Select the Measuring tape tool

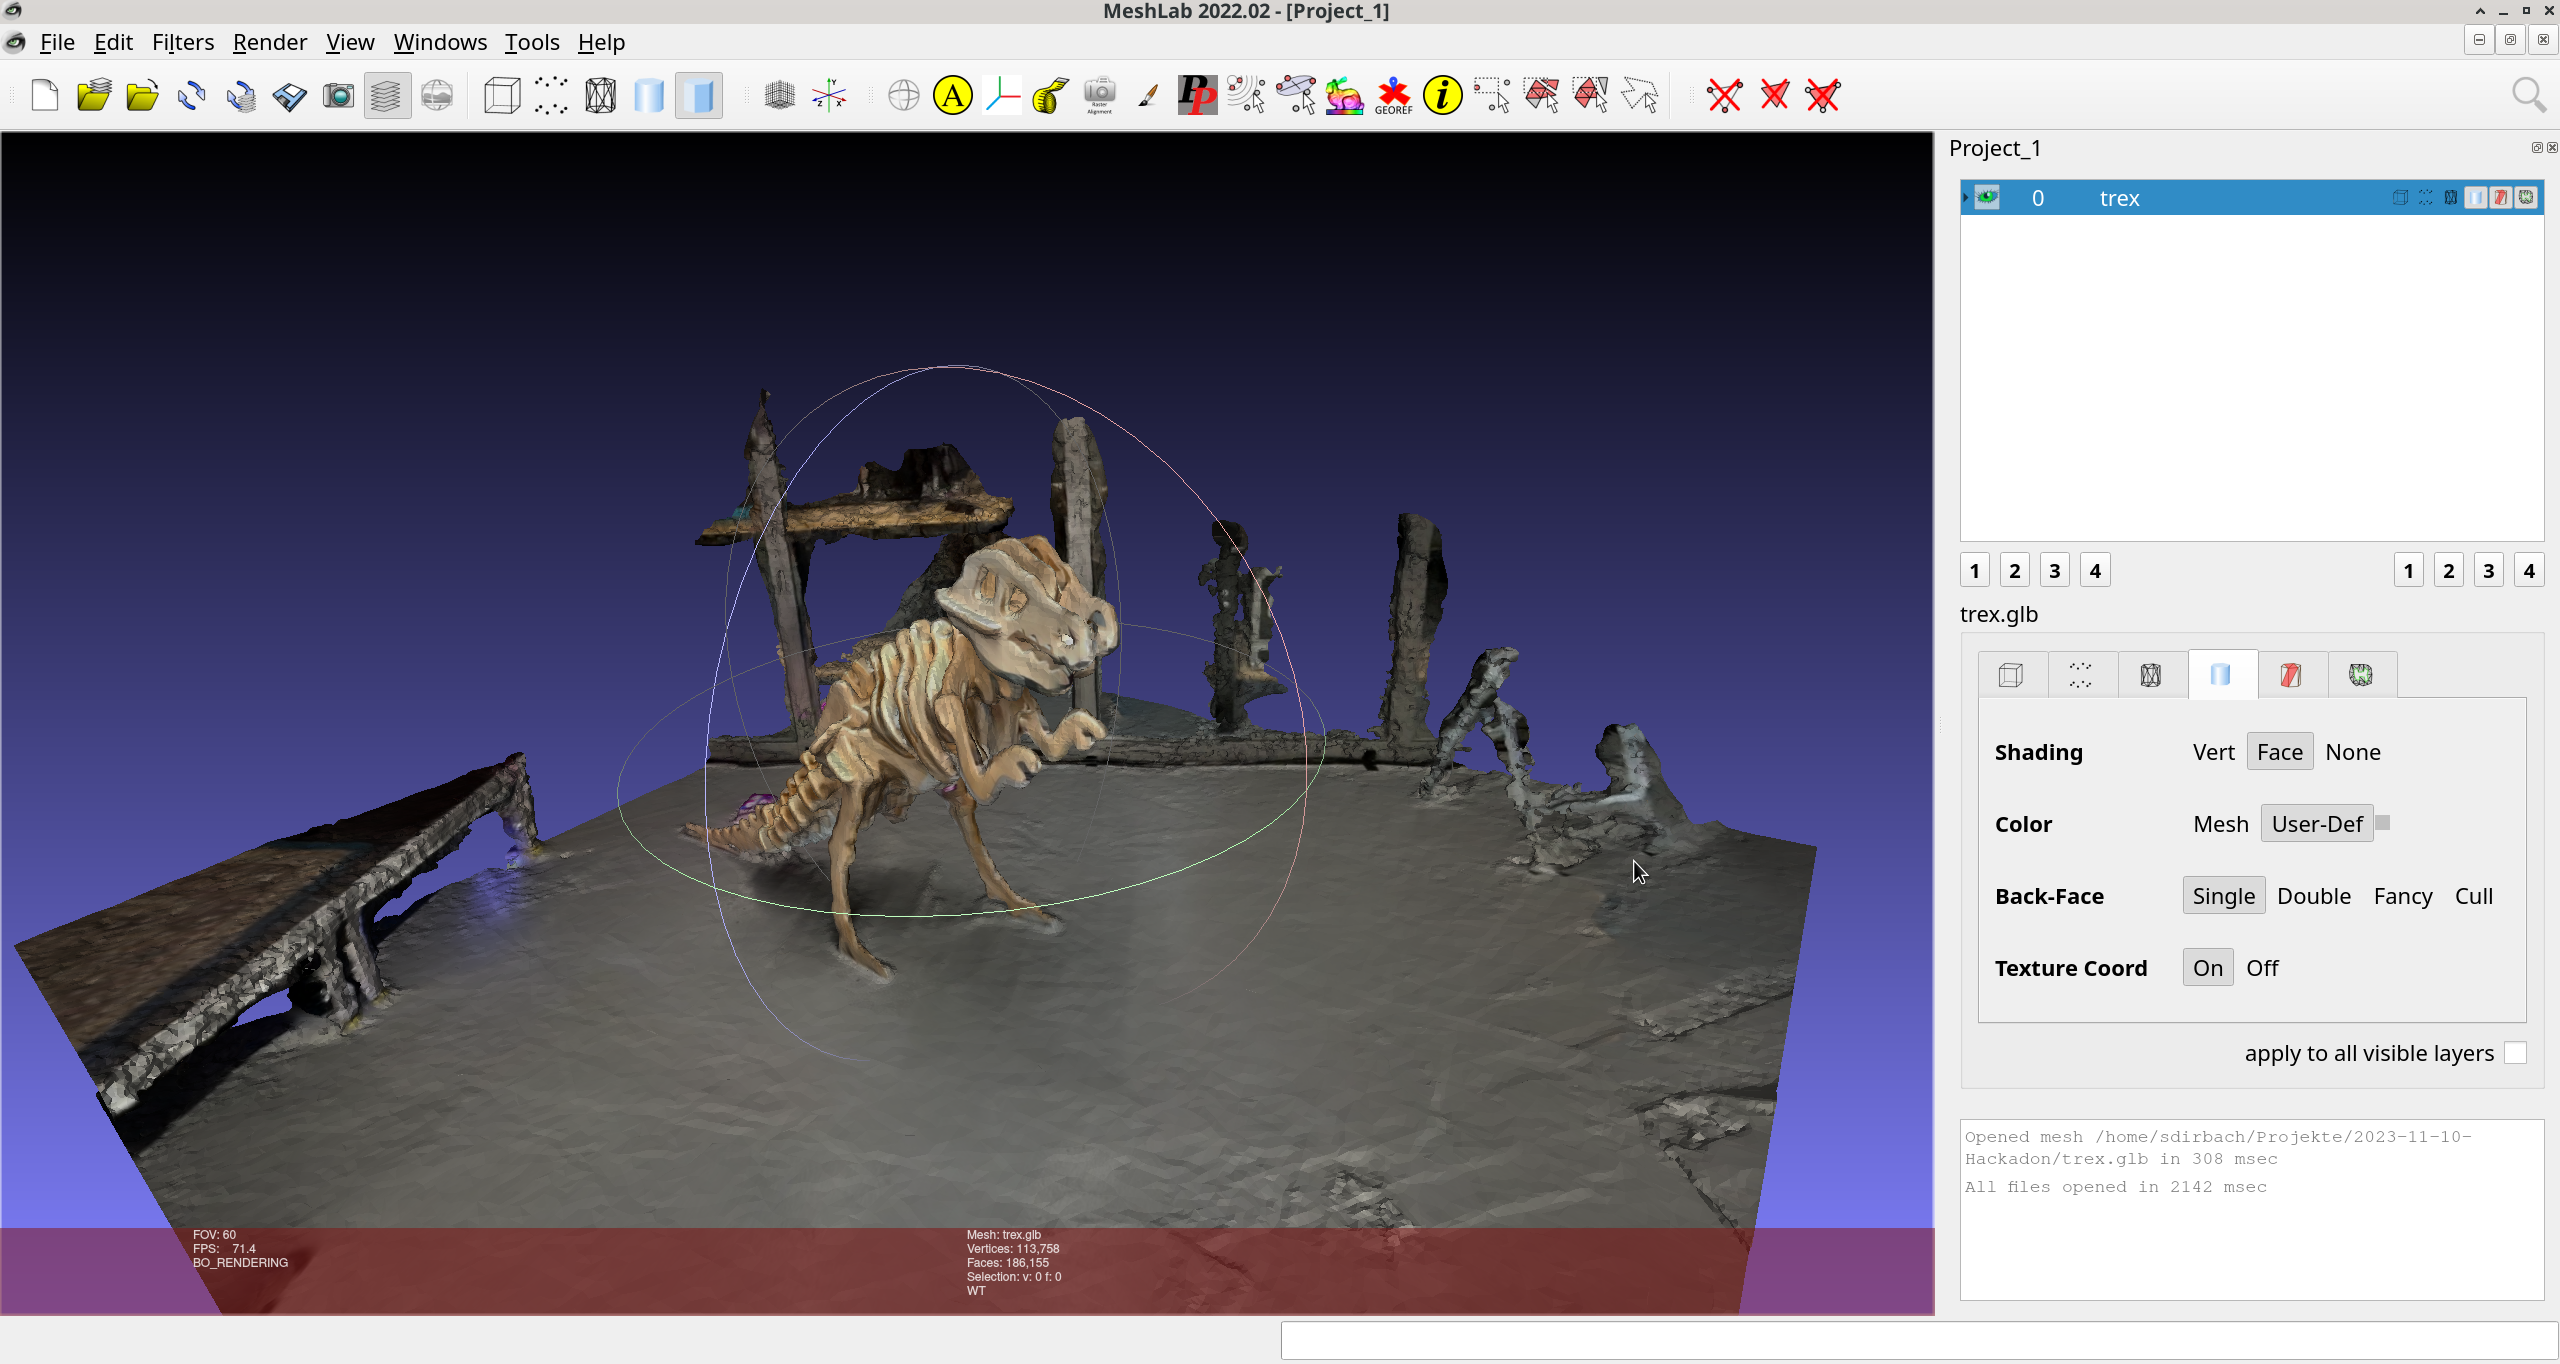[x=1050, y=96]
